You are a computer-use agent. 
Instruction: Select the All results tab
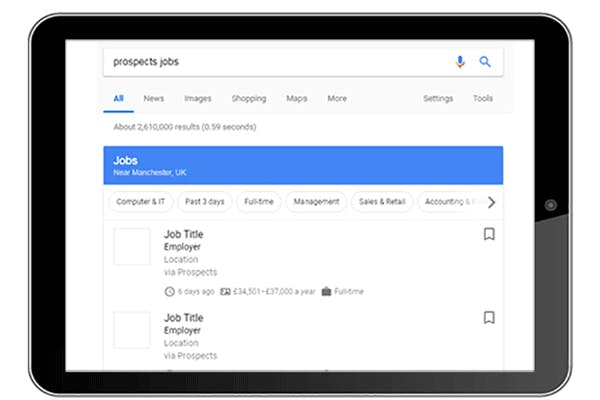(x=118, y=99)
